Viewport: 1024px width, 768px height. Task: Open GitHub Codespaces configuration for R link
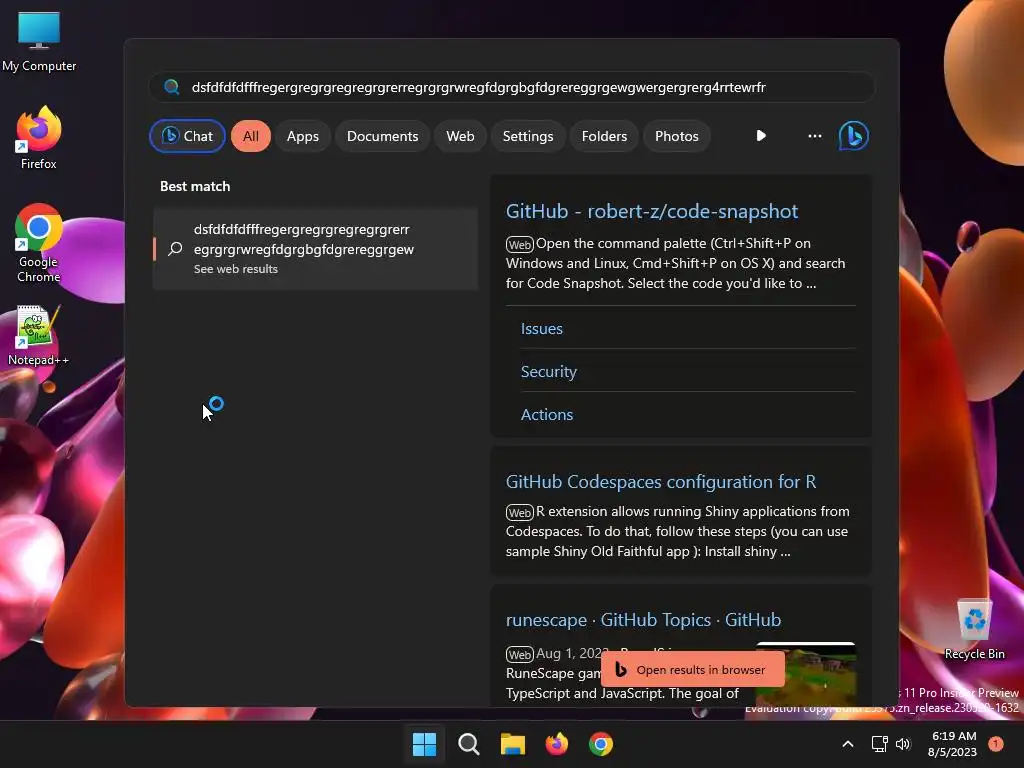click(661, 481)
